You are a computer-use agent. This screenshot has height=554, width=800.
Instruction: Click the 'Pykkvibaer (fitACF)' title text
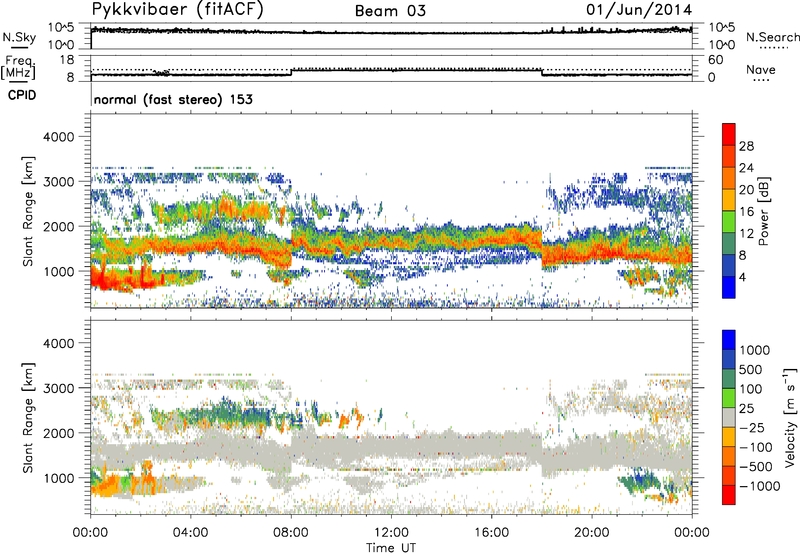click(x=177, y=9)
